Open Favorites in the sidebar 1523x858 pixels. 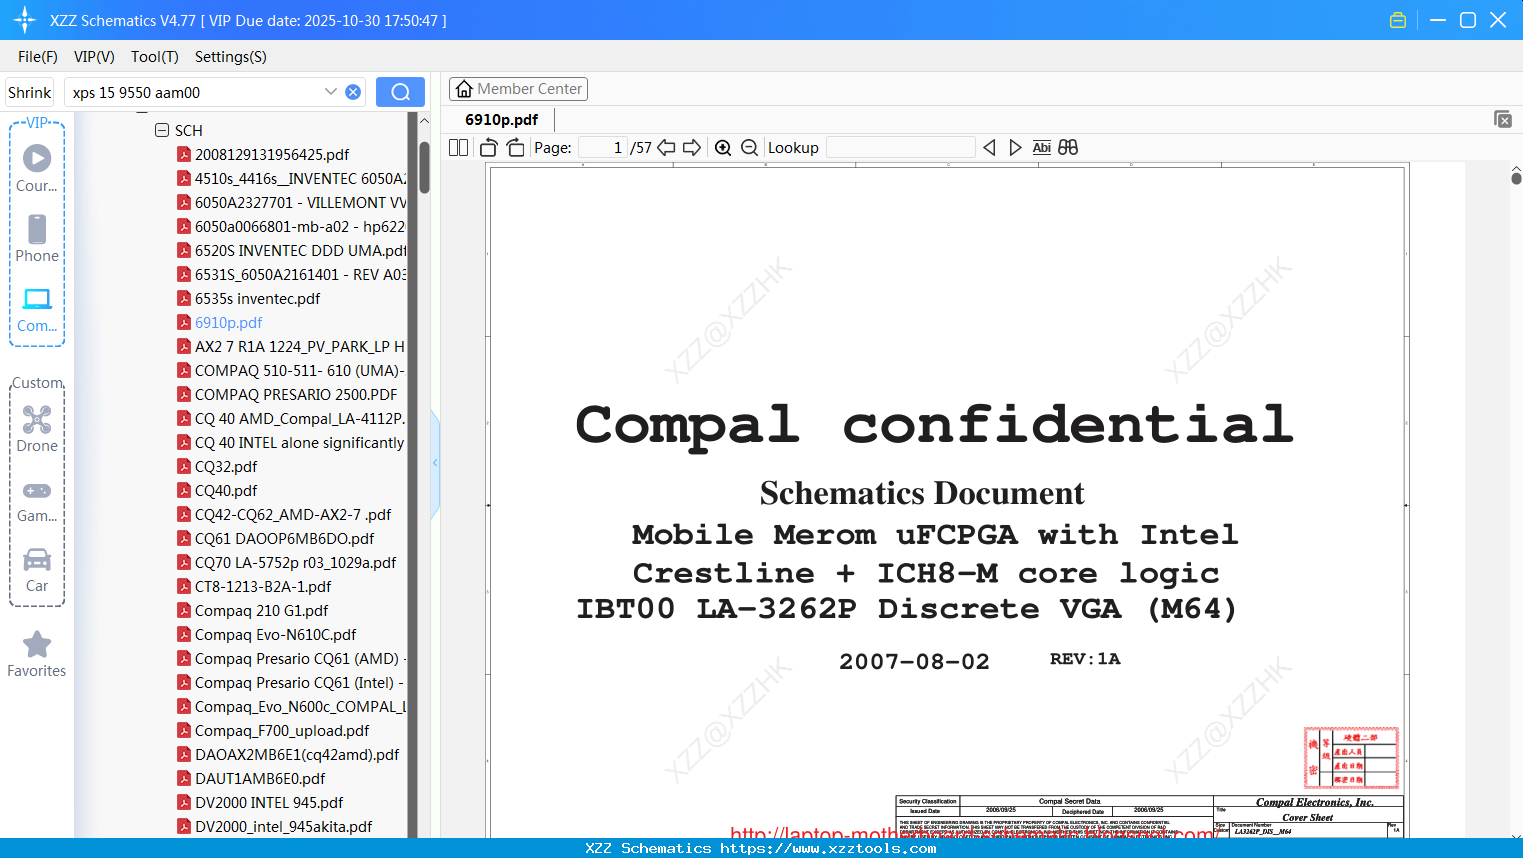coord(37,654)
